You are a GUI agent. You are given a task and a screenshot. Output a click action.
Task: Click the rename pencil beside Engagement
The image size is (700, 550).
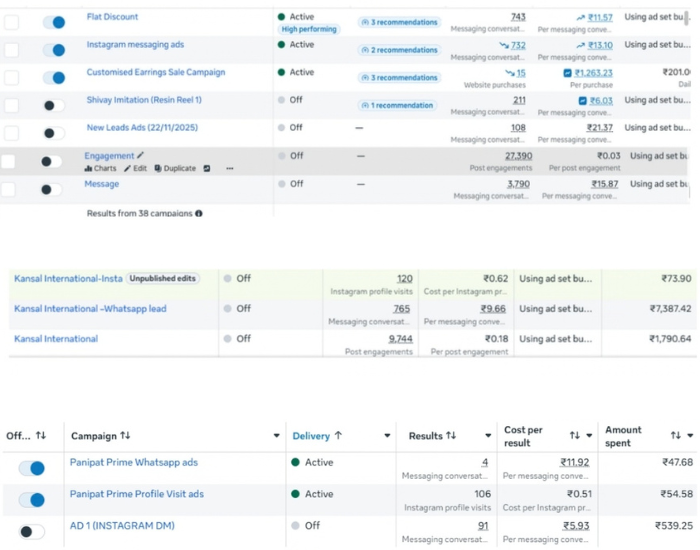[140, 155]
